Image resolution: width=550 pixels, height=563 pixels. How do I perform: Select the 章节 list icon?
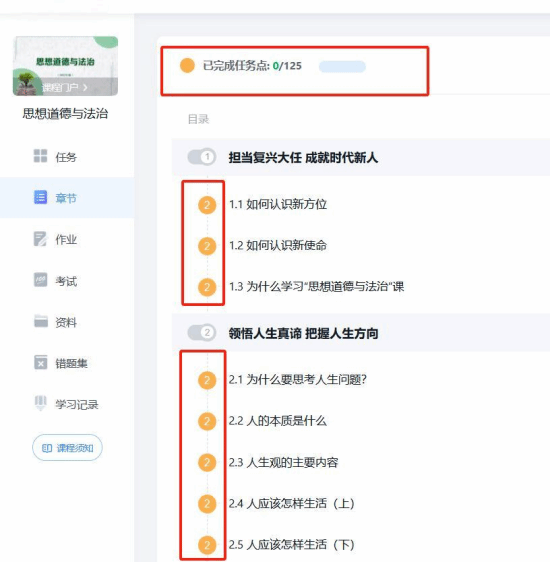coord(40,197)
